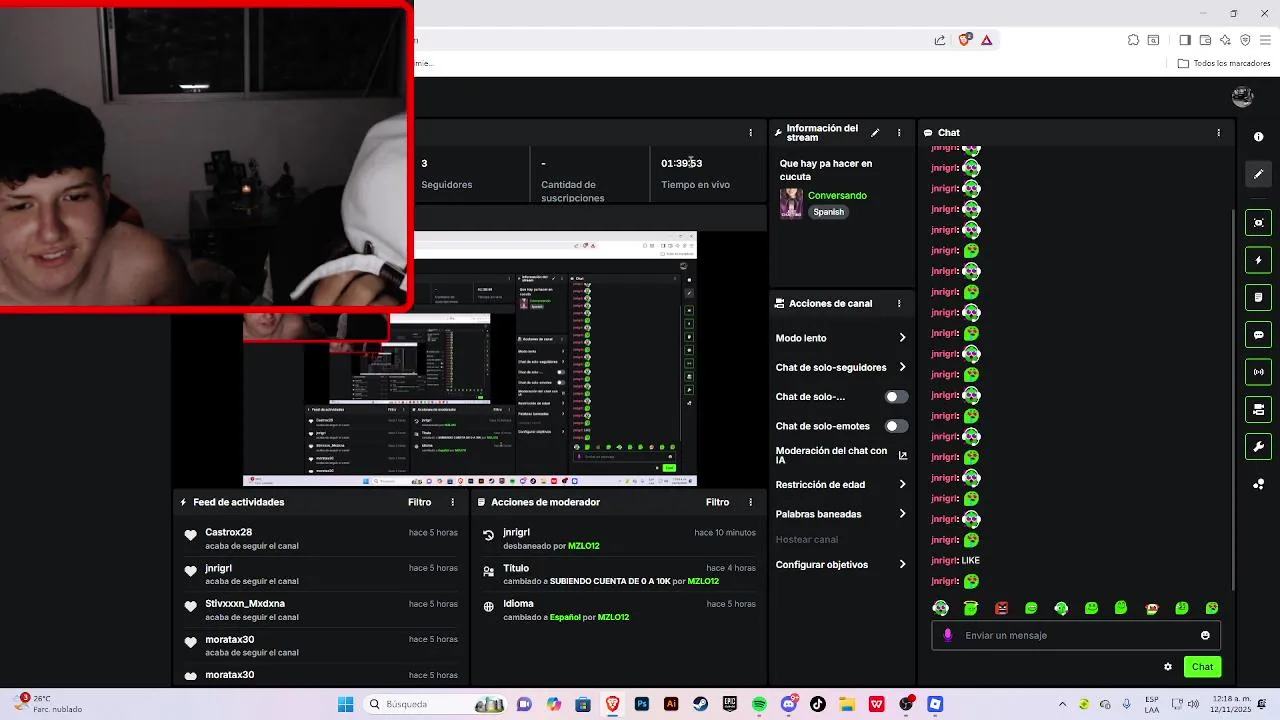
Task: Click MZLO12 link in jnrigrl desbaneado row
Action: 583,546
